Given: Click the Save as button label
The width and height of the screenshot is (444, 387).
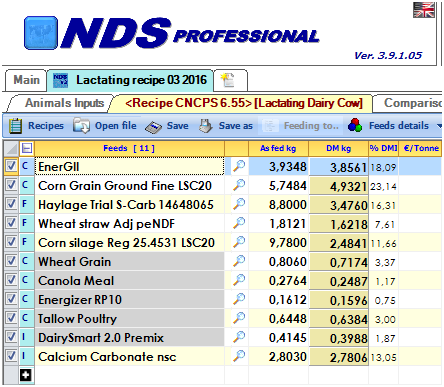Looking at the screenshot, I should click(x=235, y=126).
